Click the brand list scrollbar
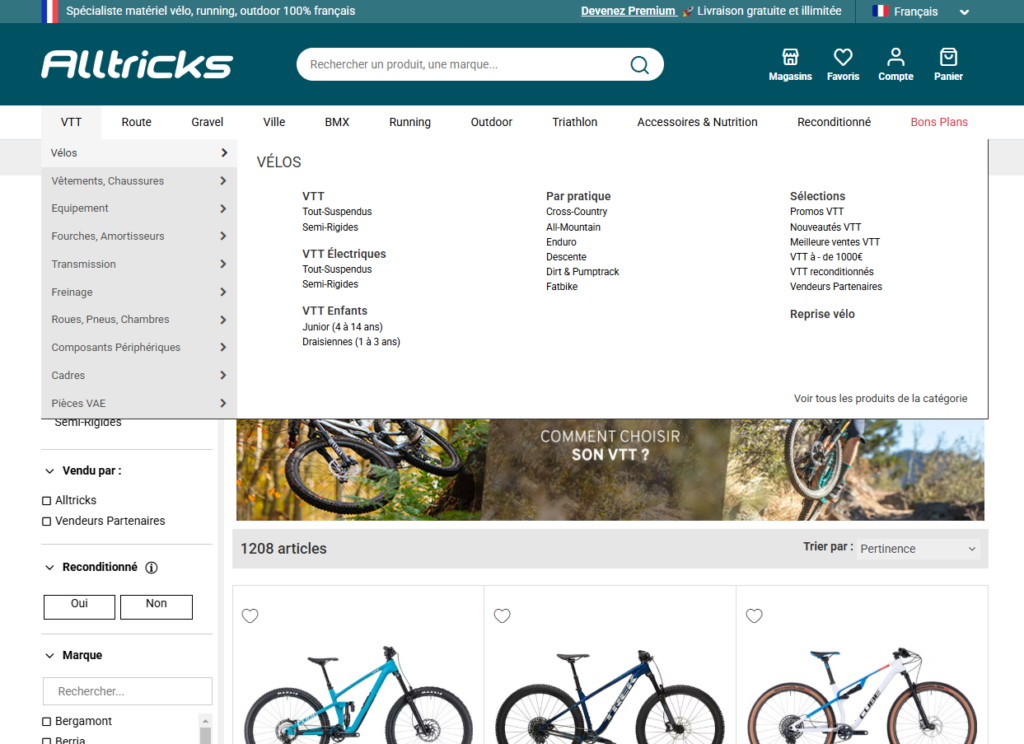 click(206, 728)
